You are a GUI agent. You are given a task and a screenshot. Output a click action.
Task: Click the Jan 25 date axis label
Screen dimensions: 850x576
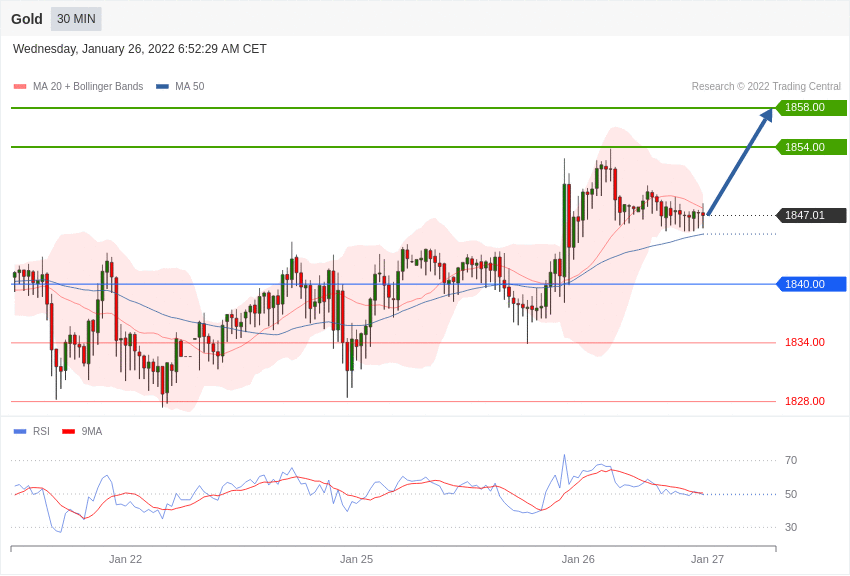356,559
